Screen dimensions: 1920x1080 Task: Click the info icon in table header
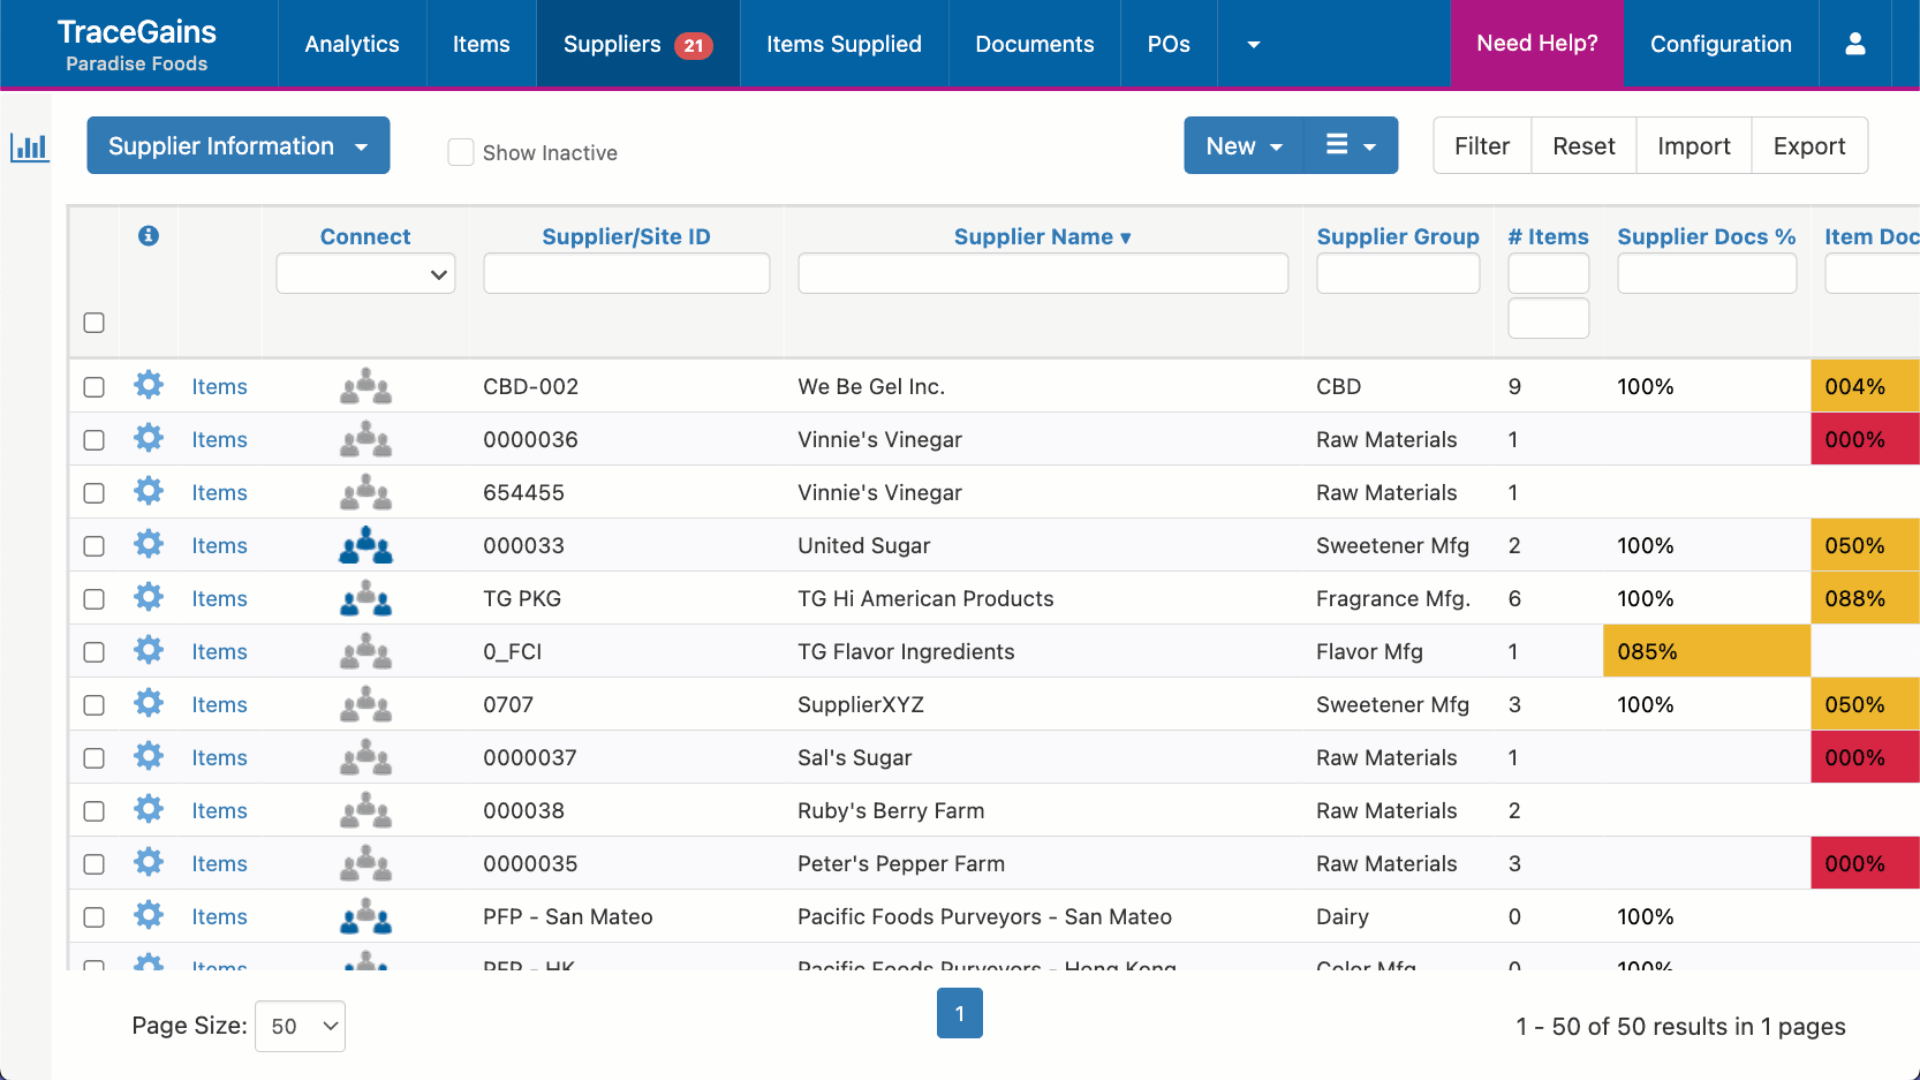click(x=148, y=236)
